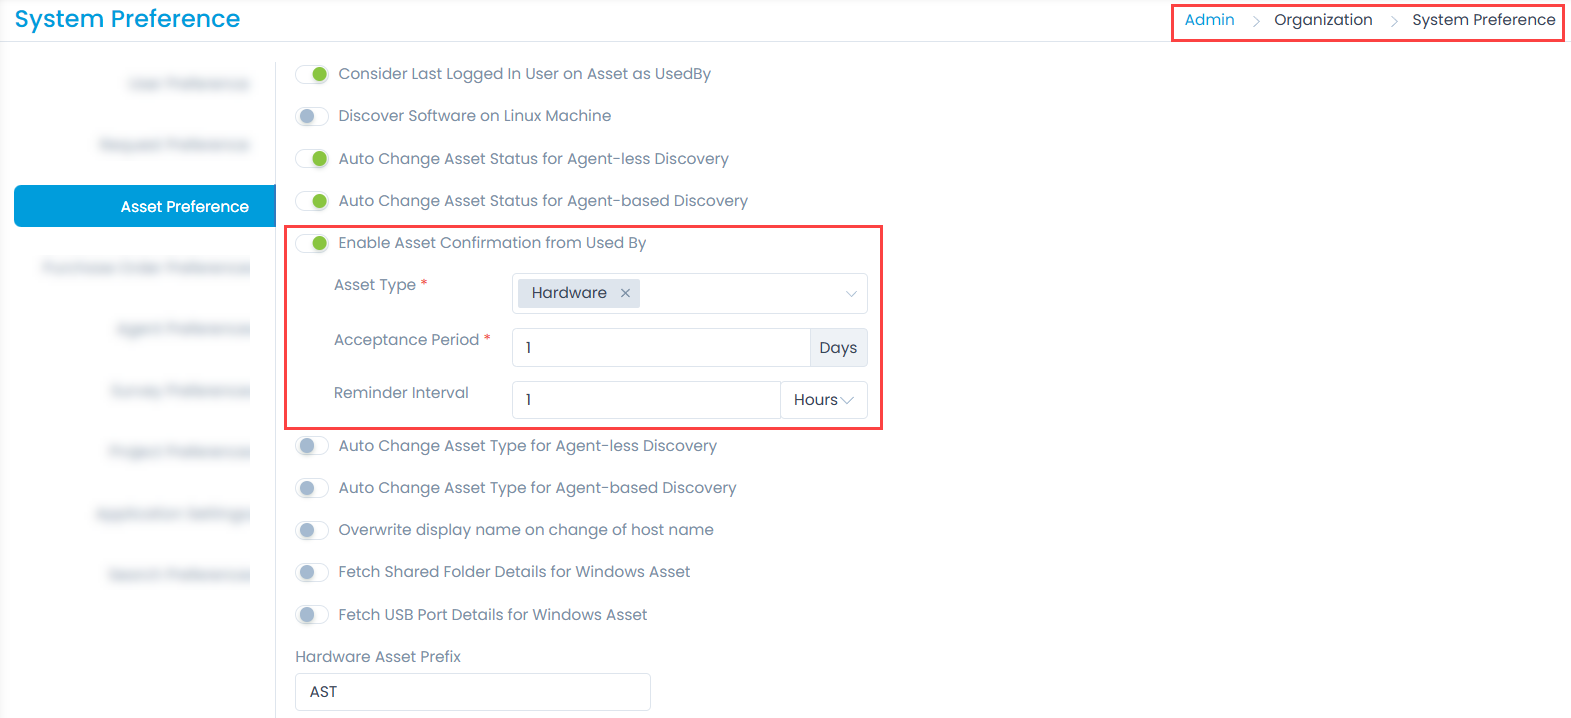
Task: Expand the Asset Type dropdown arrow
Action: (851, 294)
